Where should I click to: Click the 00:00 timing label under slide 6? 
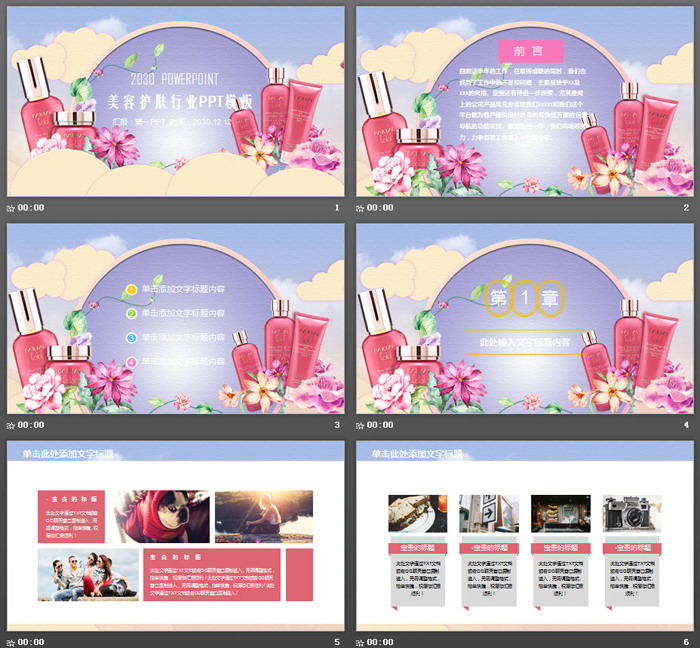381,641
